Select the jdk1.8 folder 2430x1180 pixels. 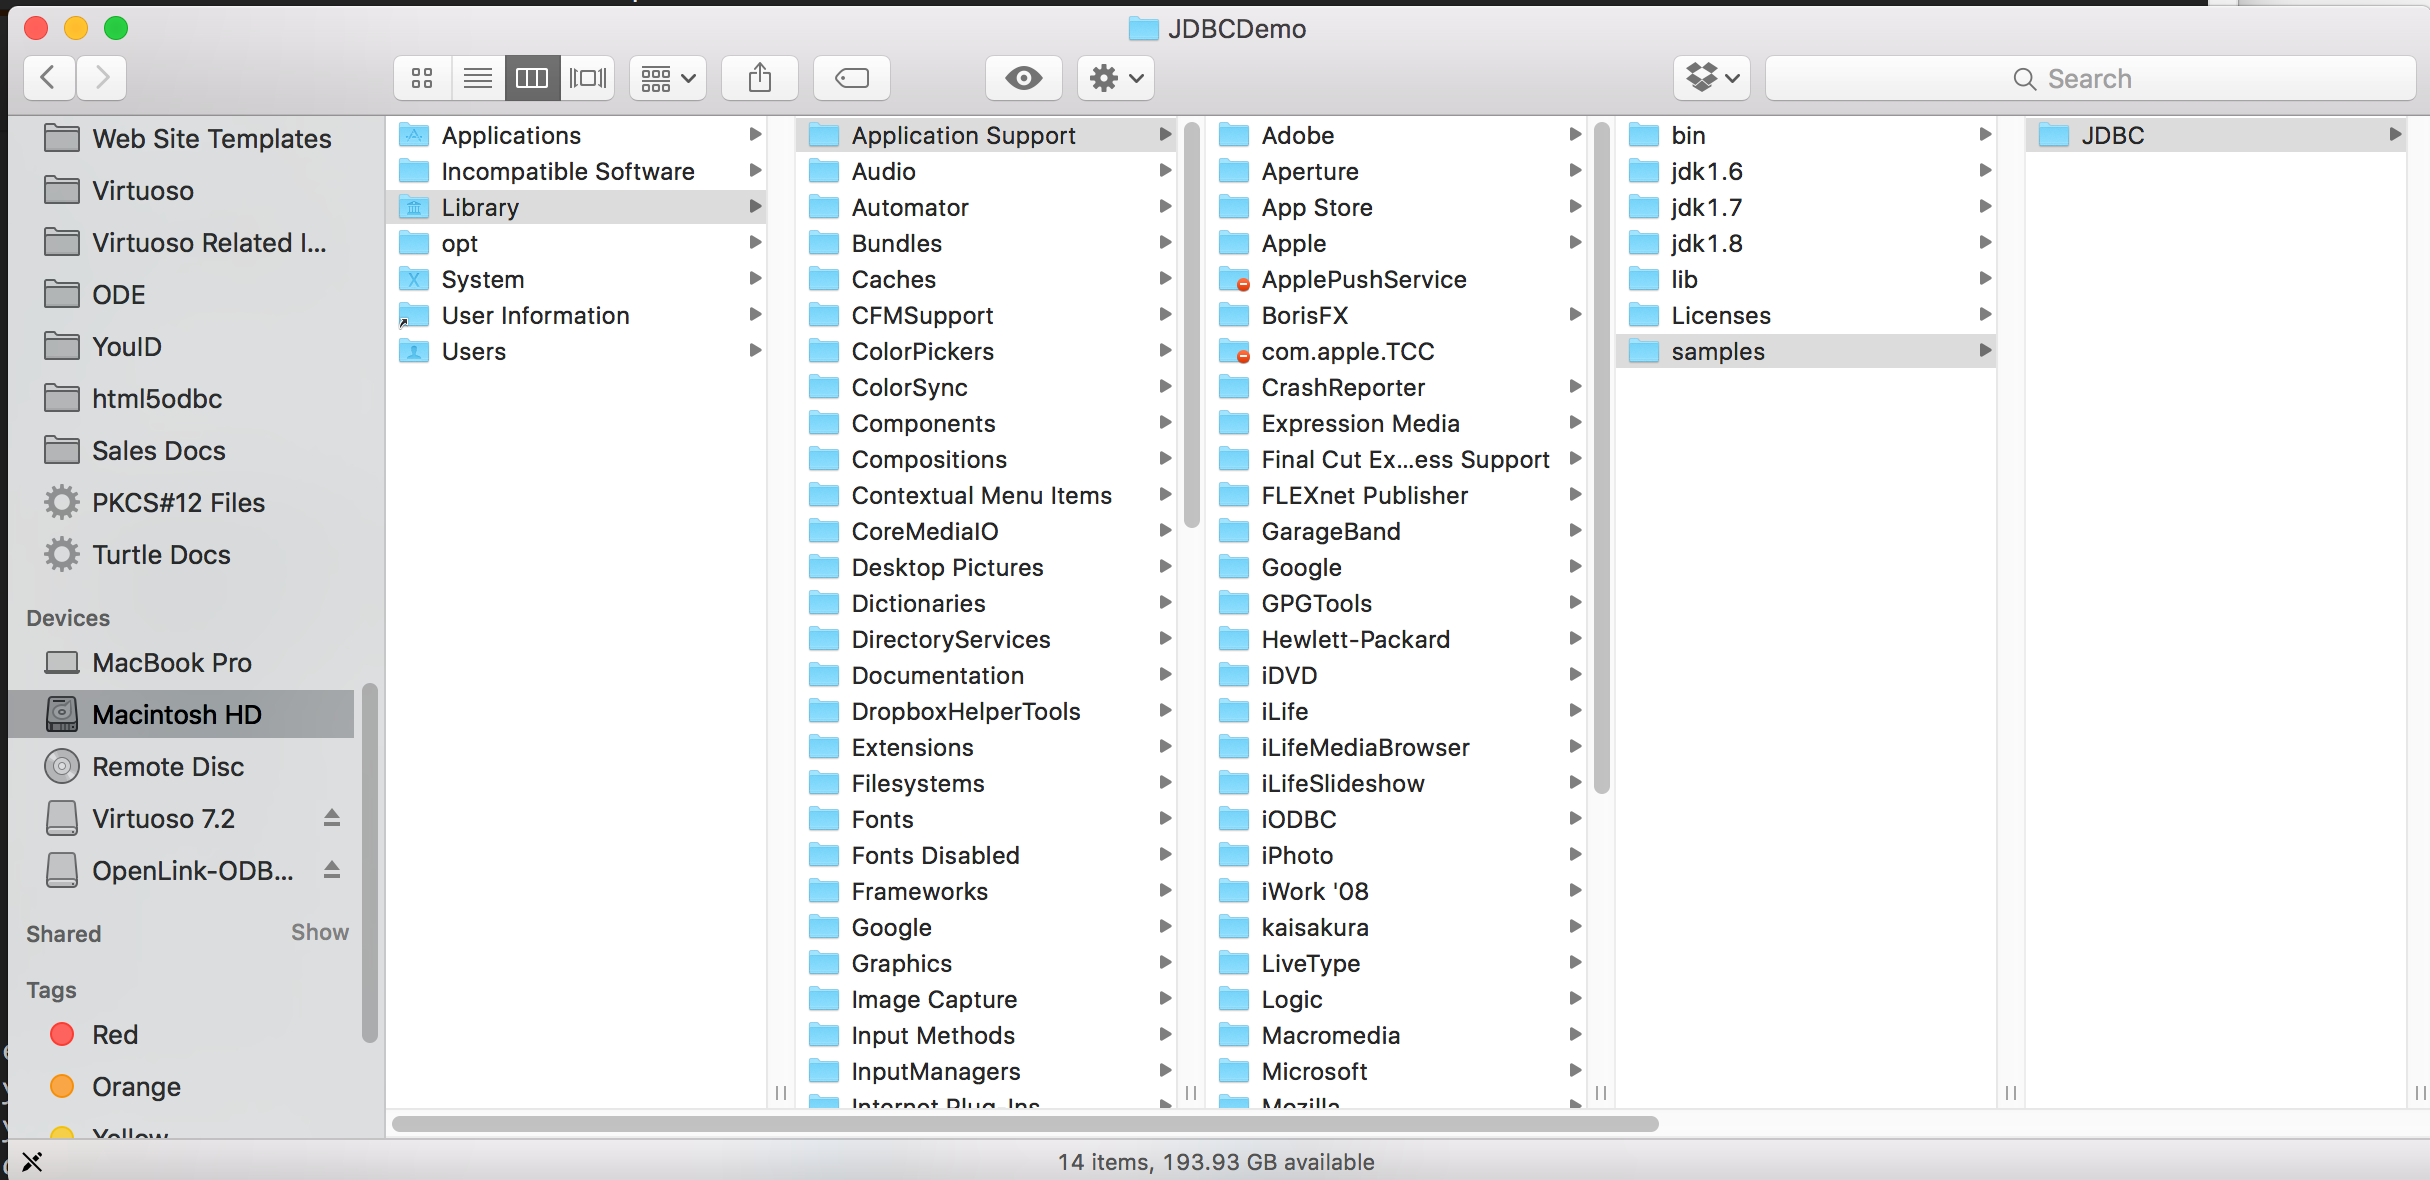1806,243
